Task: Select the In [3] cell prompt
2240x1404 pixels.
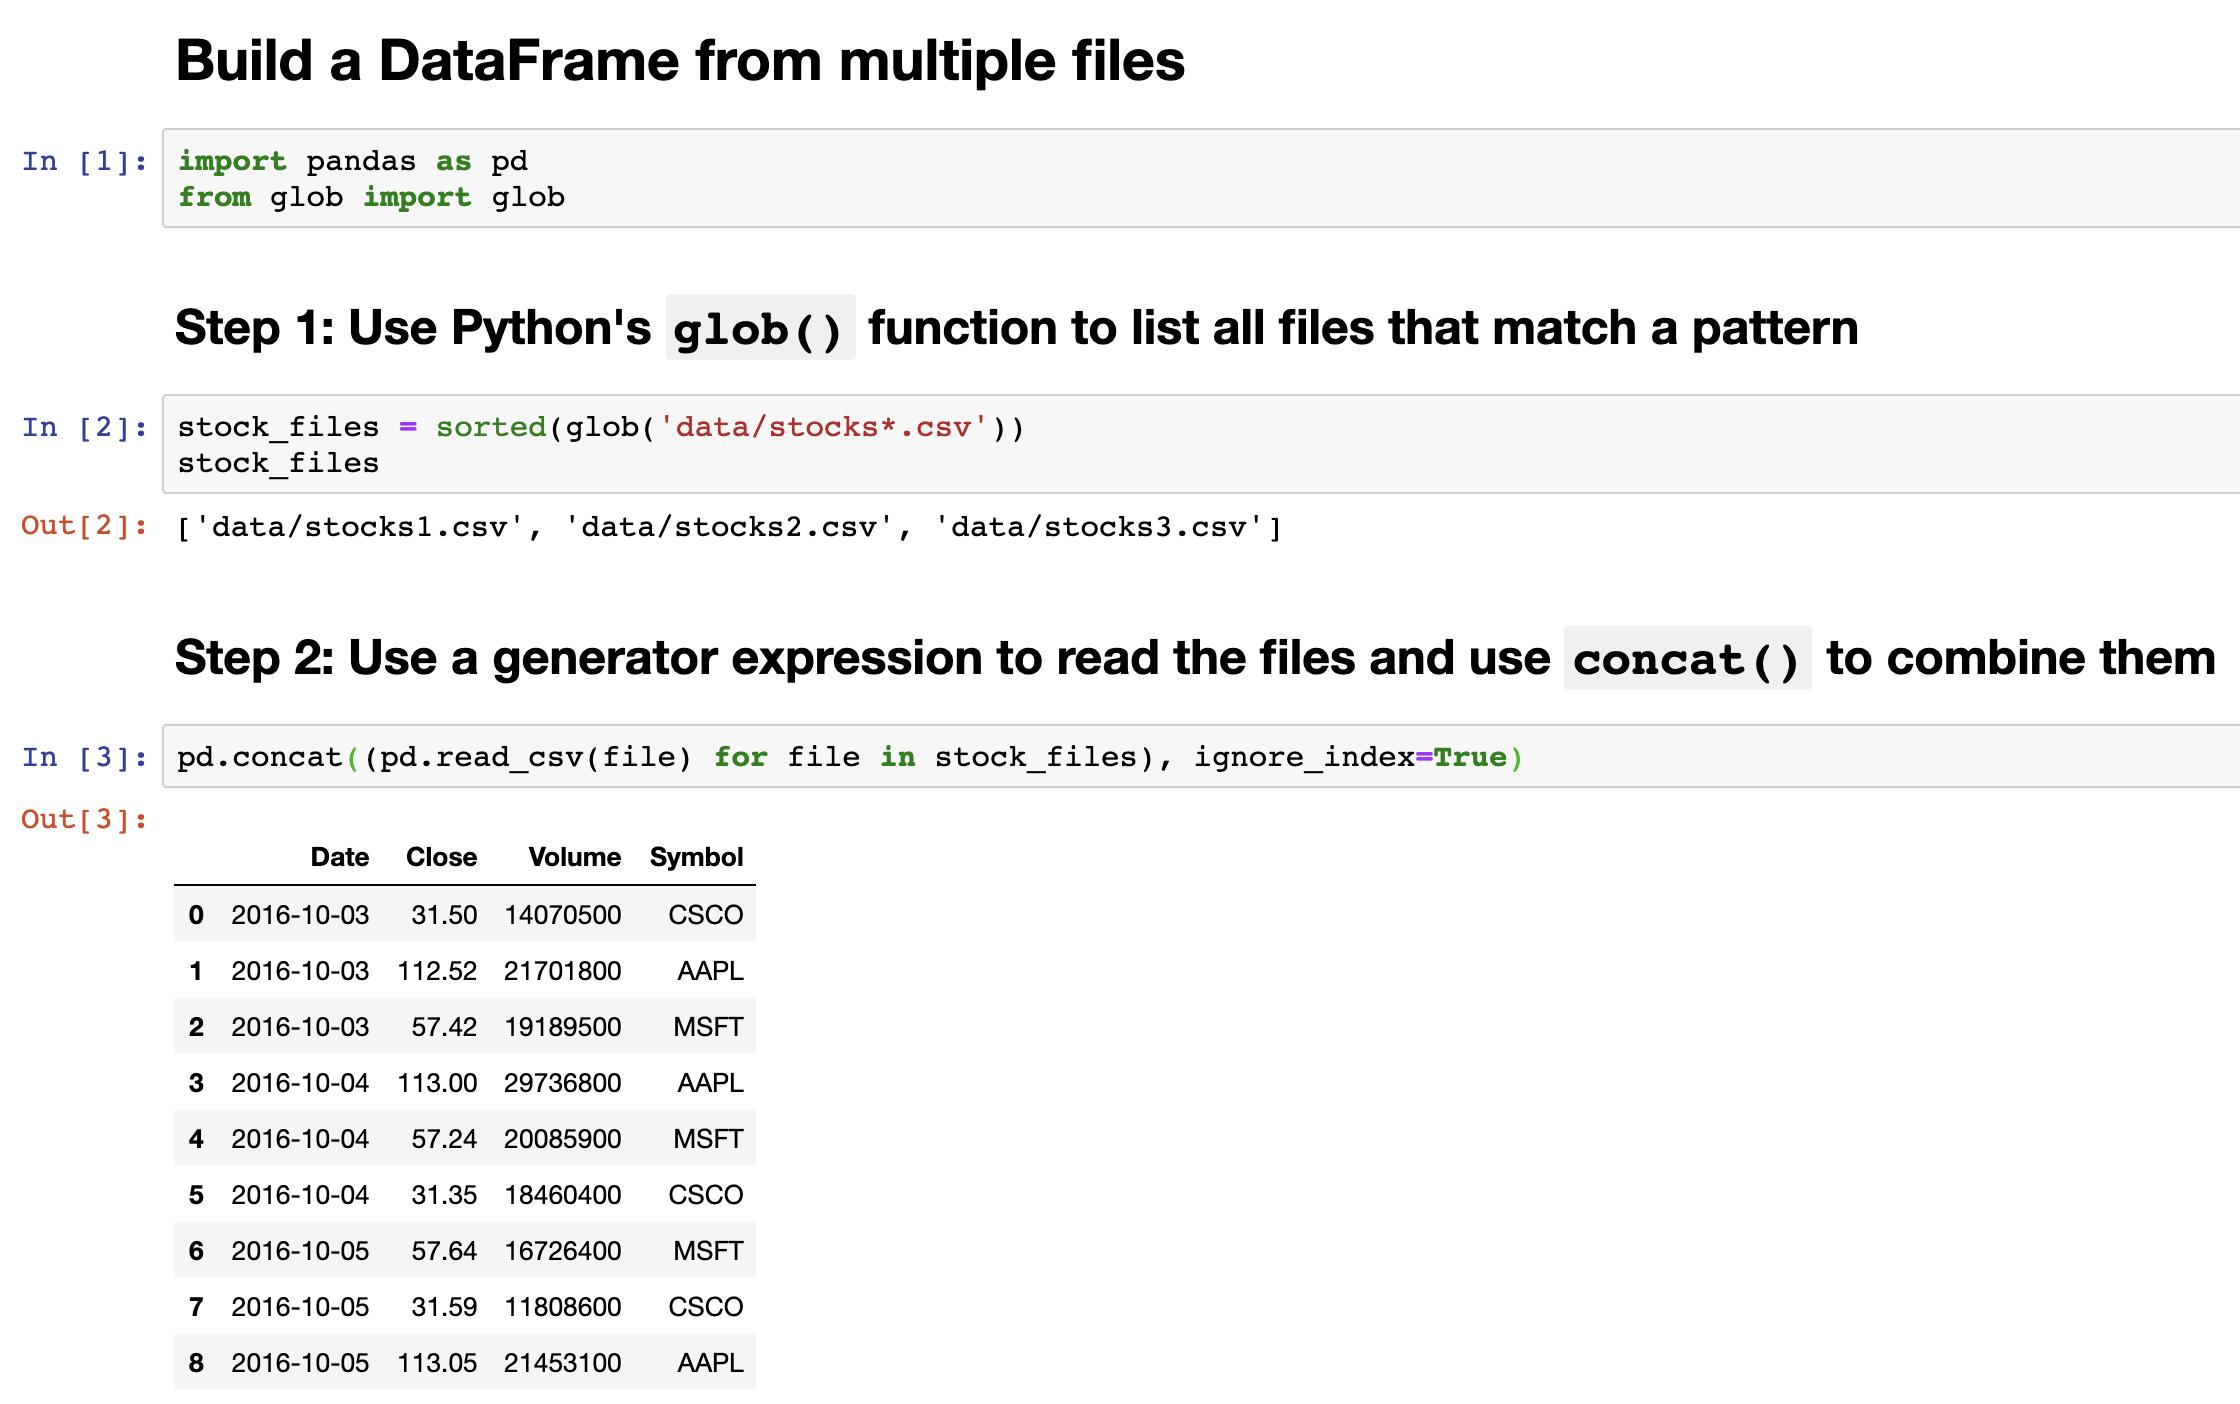Action: (x=85, y=757)
